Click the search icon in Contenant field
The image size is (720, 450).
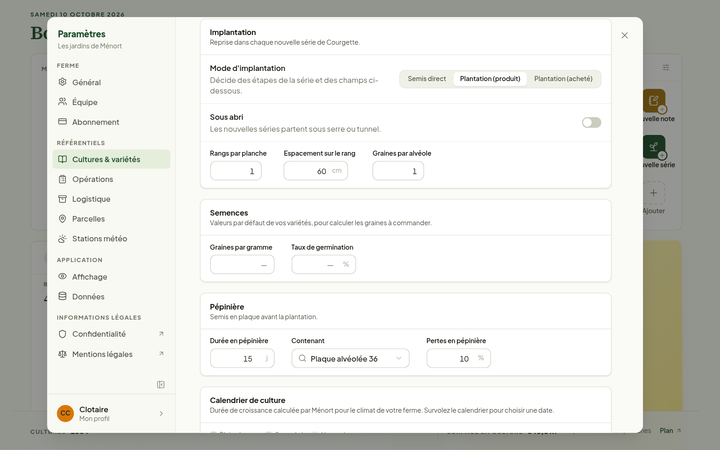[x=302, y=358]
